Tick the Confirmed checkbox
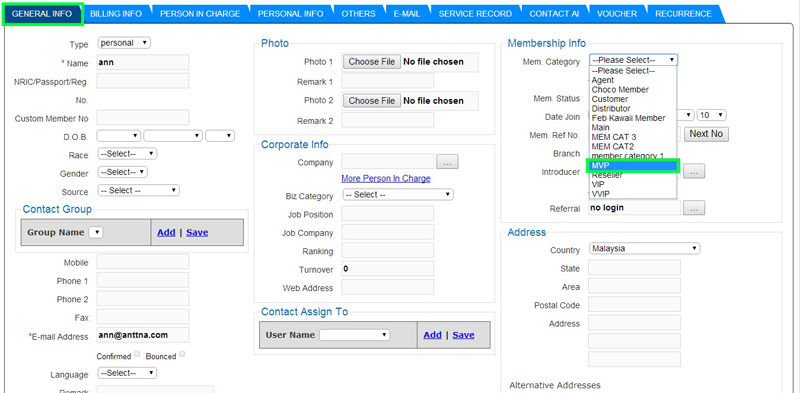800x393 pixels. pos(137,354)
